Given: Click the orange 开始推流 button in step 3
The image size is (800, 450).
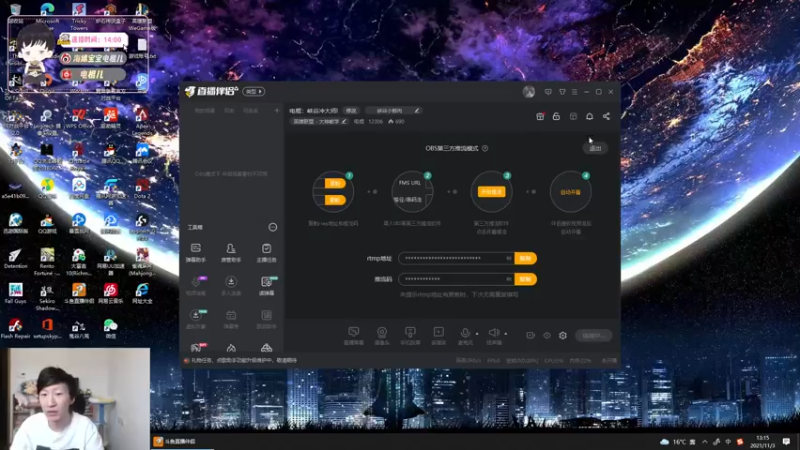Looking at the screenshot, I should click(491, 192).
